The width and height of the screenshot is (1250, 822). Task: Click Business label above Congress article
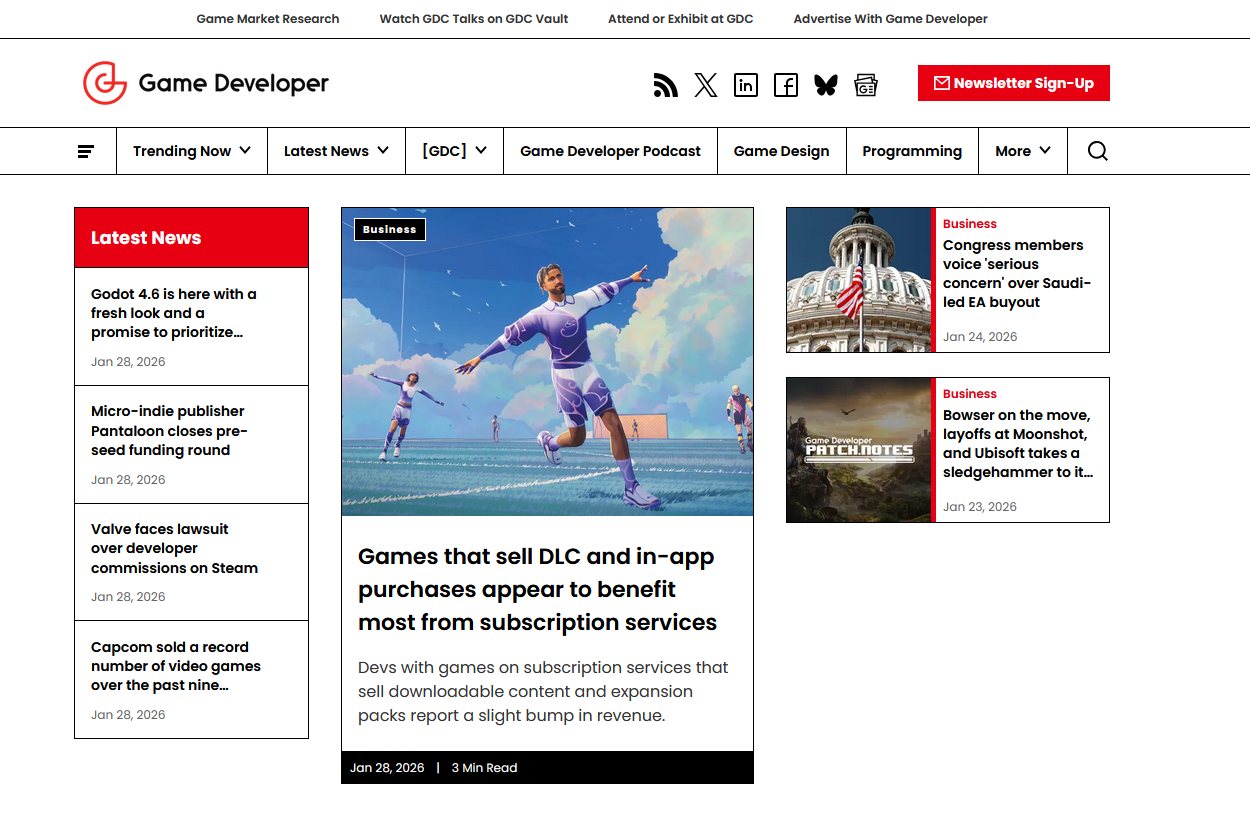coord(970,224)
